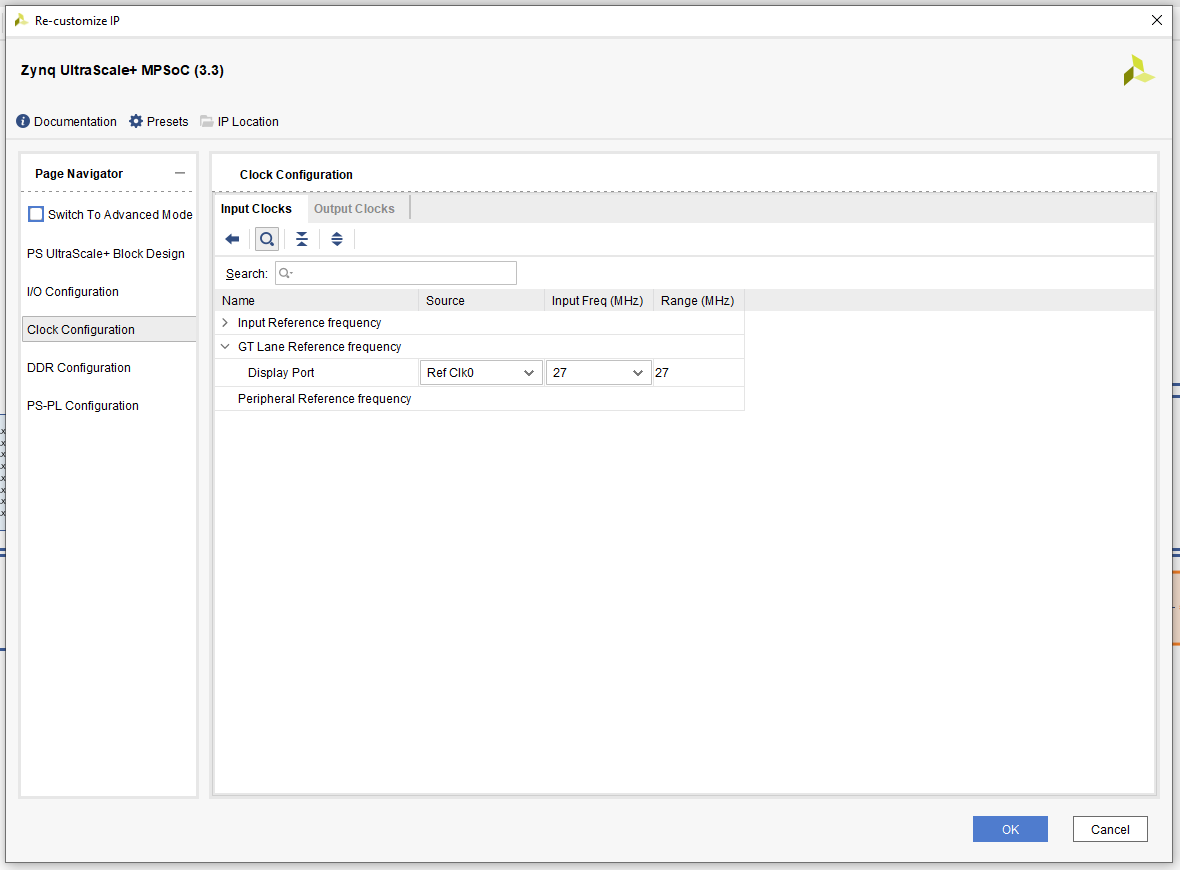Click the Range (MHz) column header
This screenshot has height=870, width=1180.
point(698,300)
